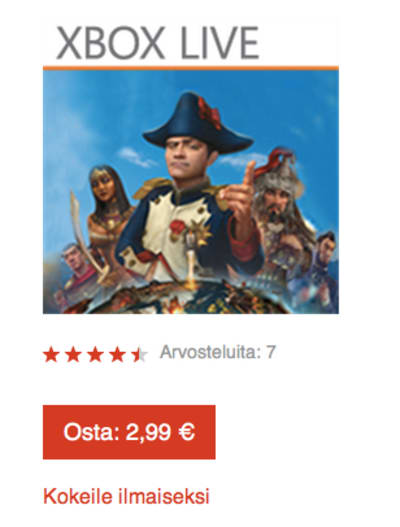Open the Kokeile ilmaiseksi free trial link

(x=126, y=496)
